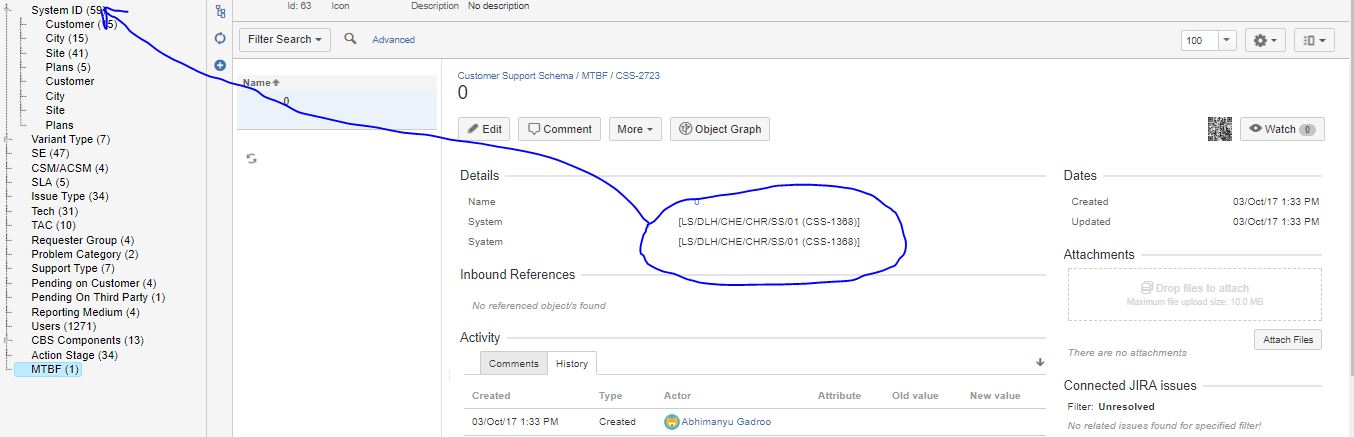
Task: Select Reporting Medium (4) in the tree
Action: 85,312
